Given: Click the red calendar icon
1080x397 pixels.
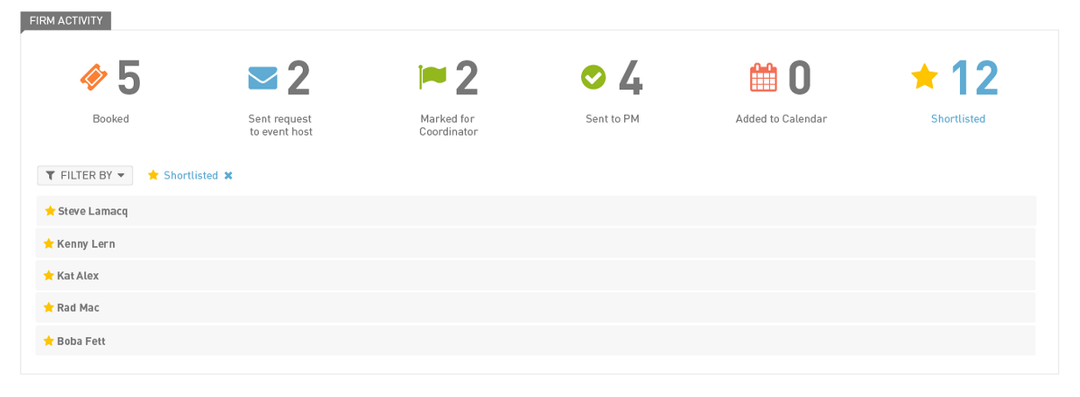Looking at the screenshot, I should (x=763, y=77).
